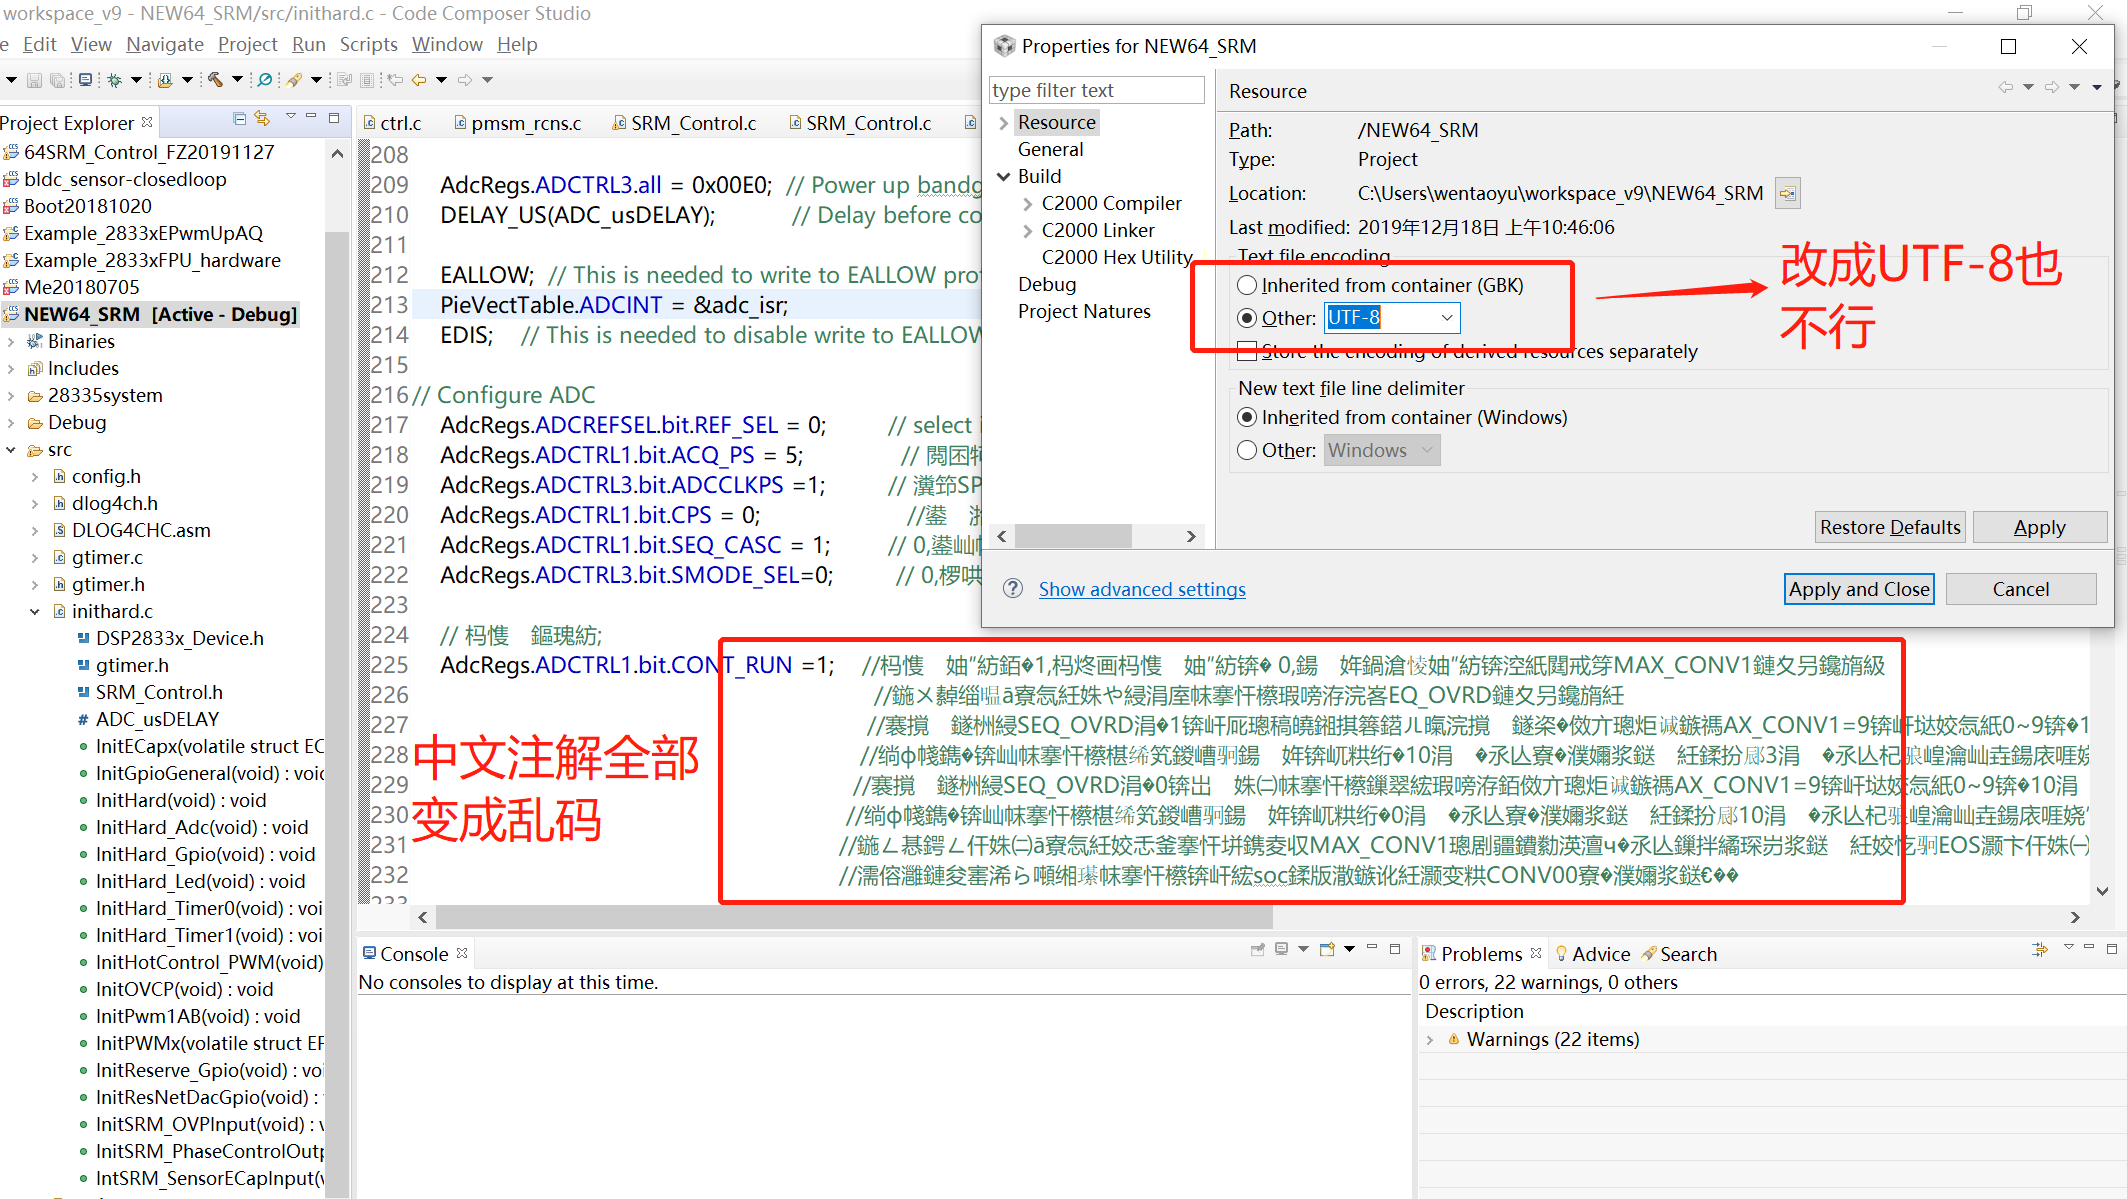Click the dialog help question mark icon
The width and height of the screenshot is (2127, 1199).
click(1013, 589)
